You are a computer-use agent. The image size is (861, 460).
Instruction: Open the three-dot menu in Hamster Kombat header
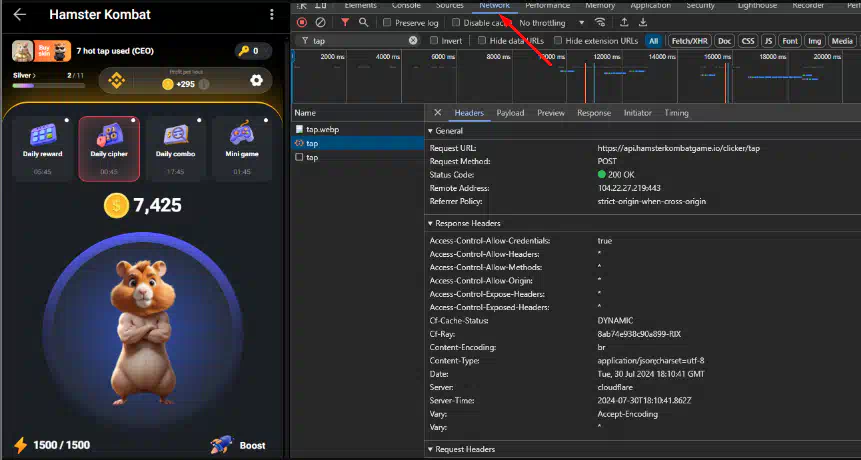coord(271,15)
